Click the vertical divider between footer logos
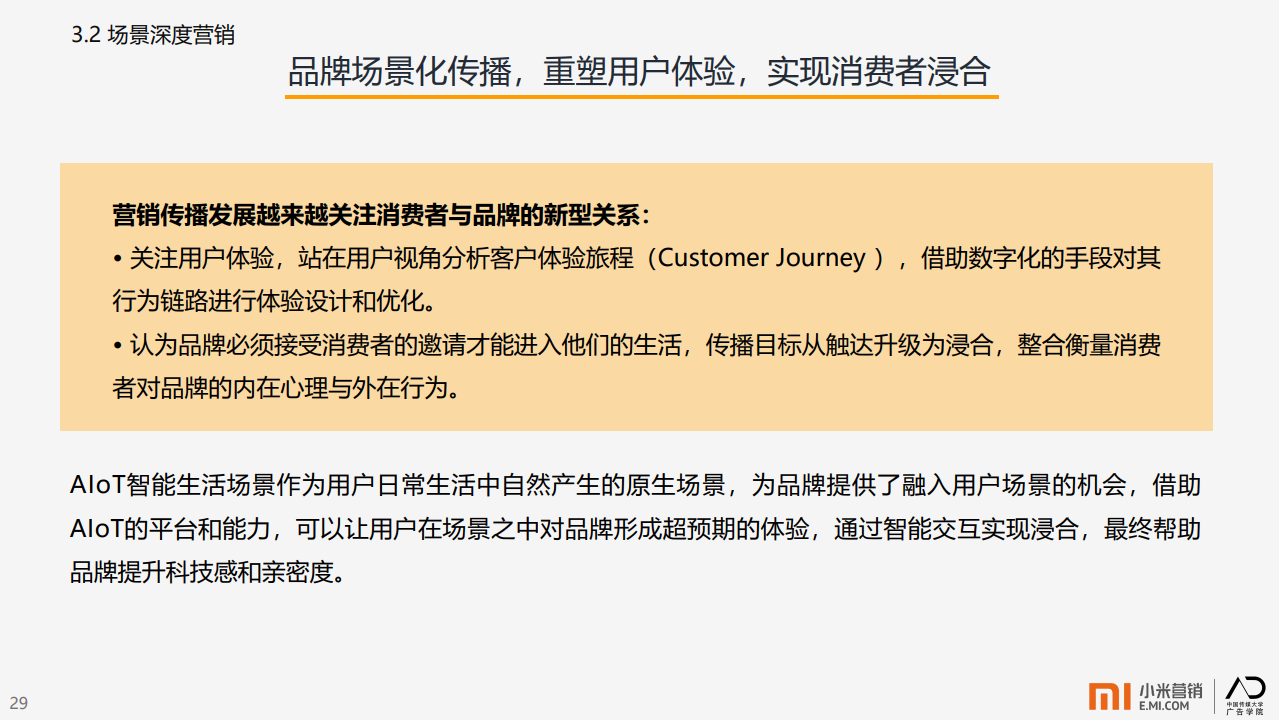 pyautogui.click(x=1214, y=696)
